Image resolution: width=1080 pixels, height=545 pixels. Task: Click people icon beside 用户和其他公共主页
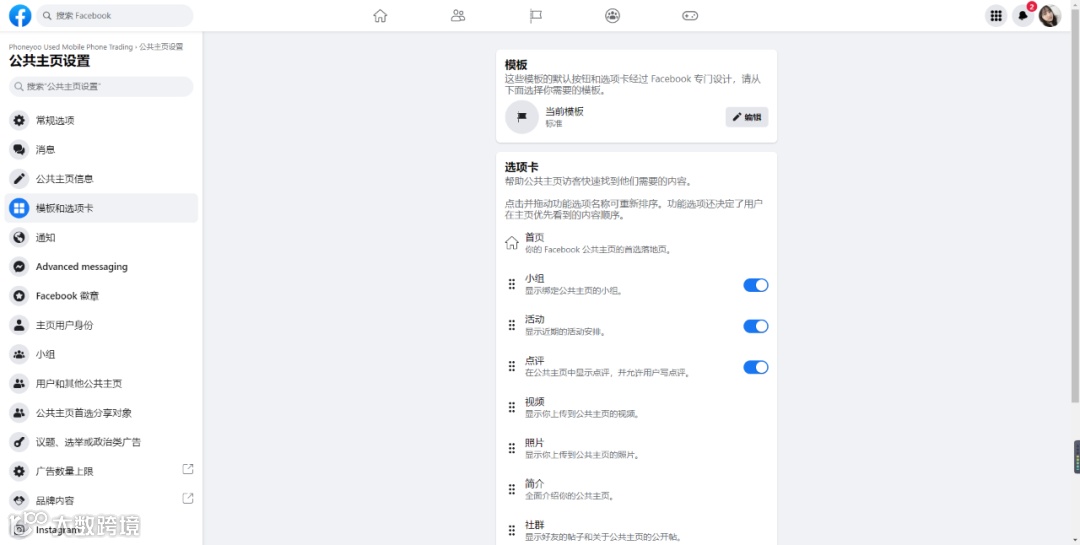coord(19,384)
